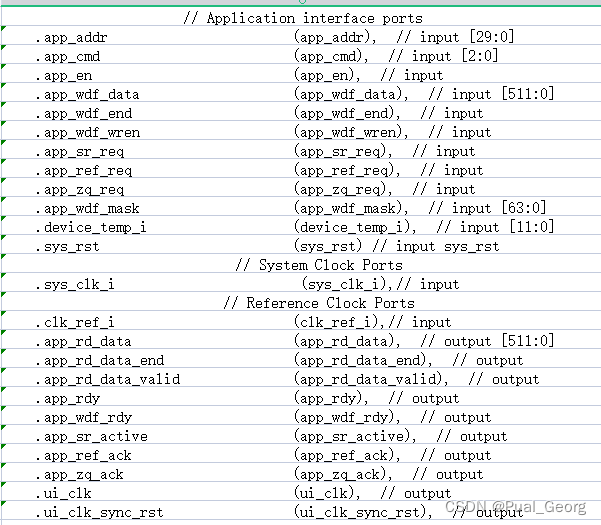Click the '.app_sr_req' port name
The image size is (601, 525).
[x=80, y=152]
